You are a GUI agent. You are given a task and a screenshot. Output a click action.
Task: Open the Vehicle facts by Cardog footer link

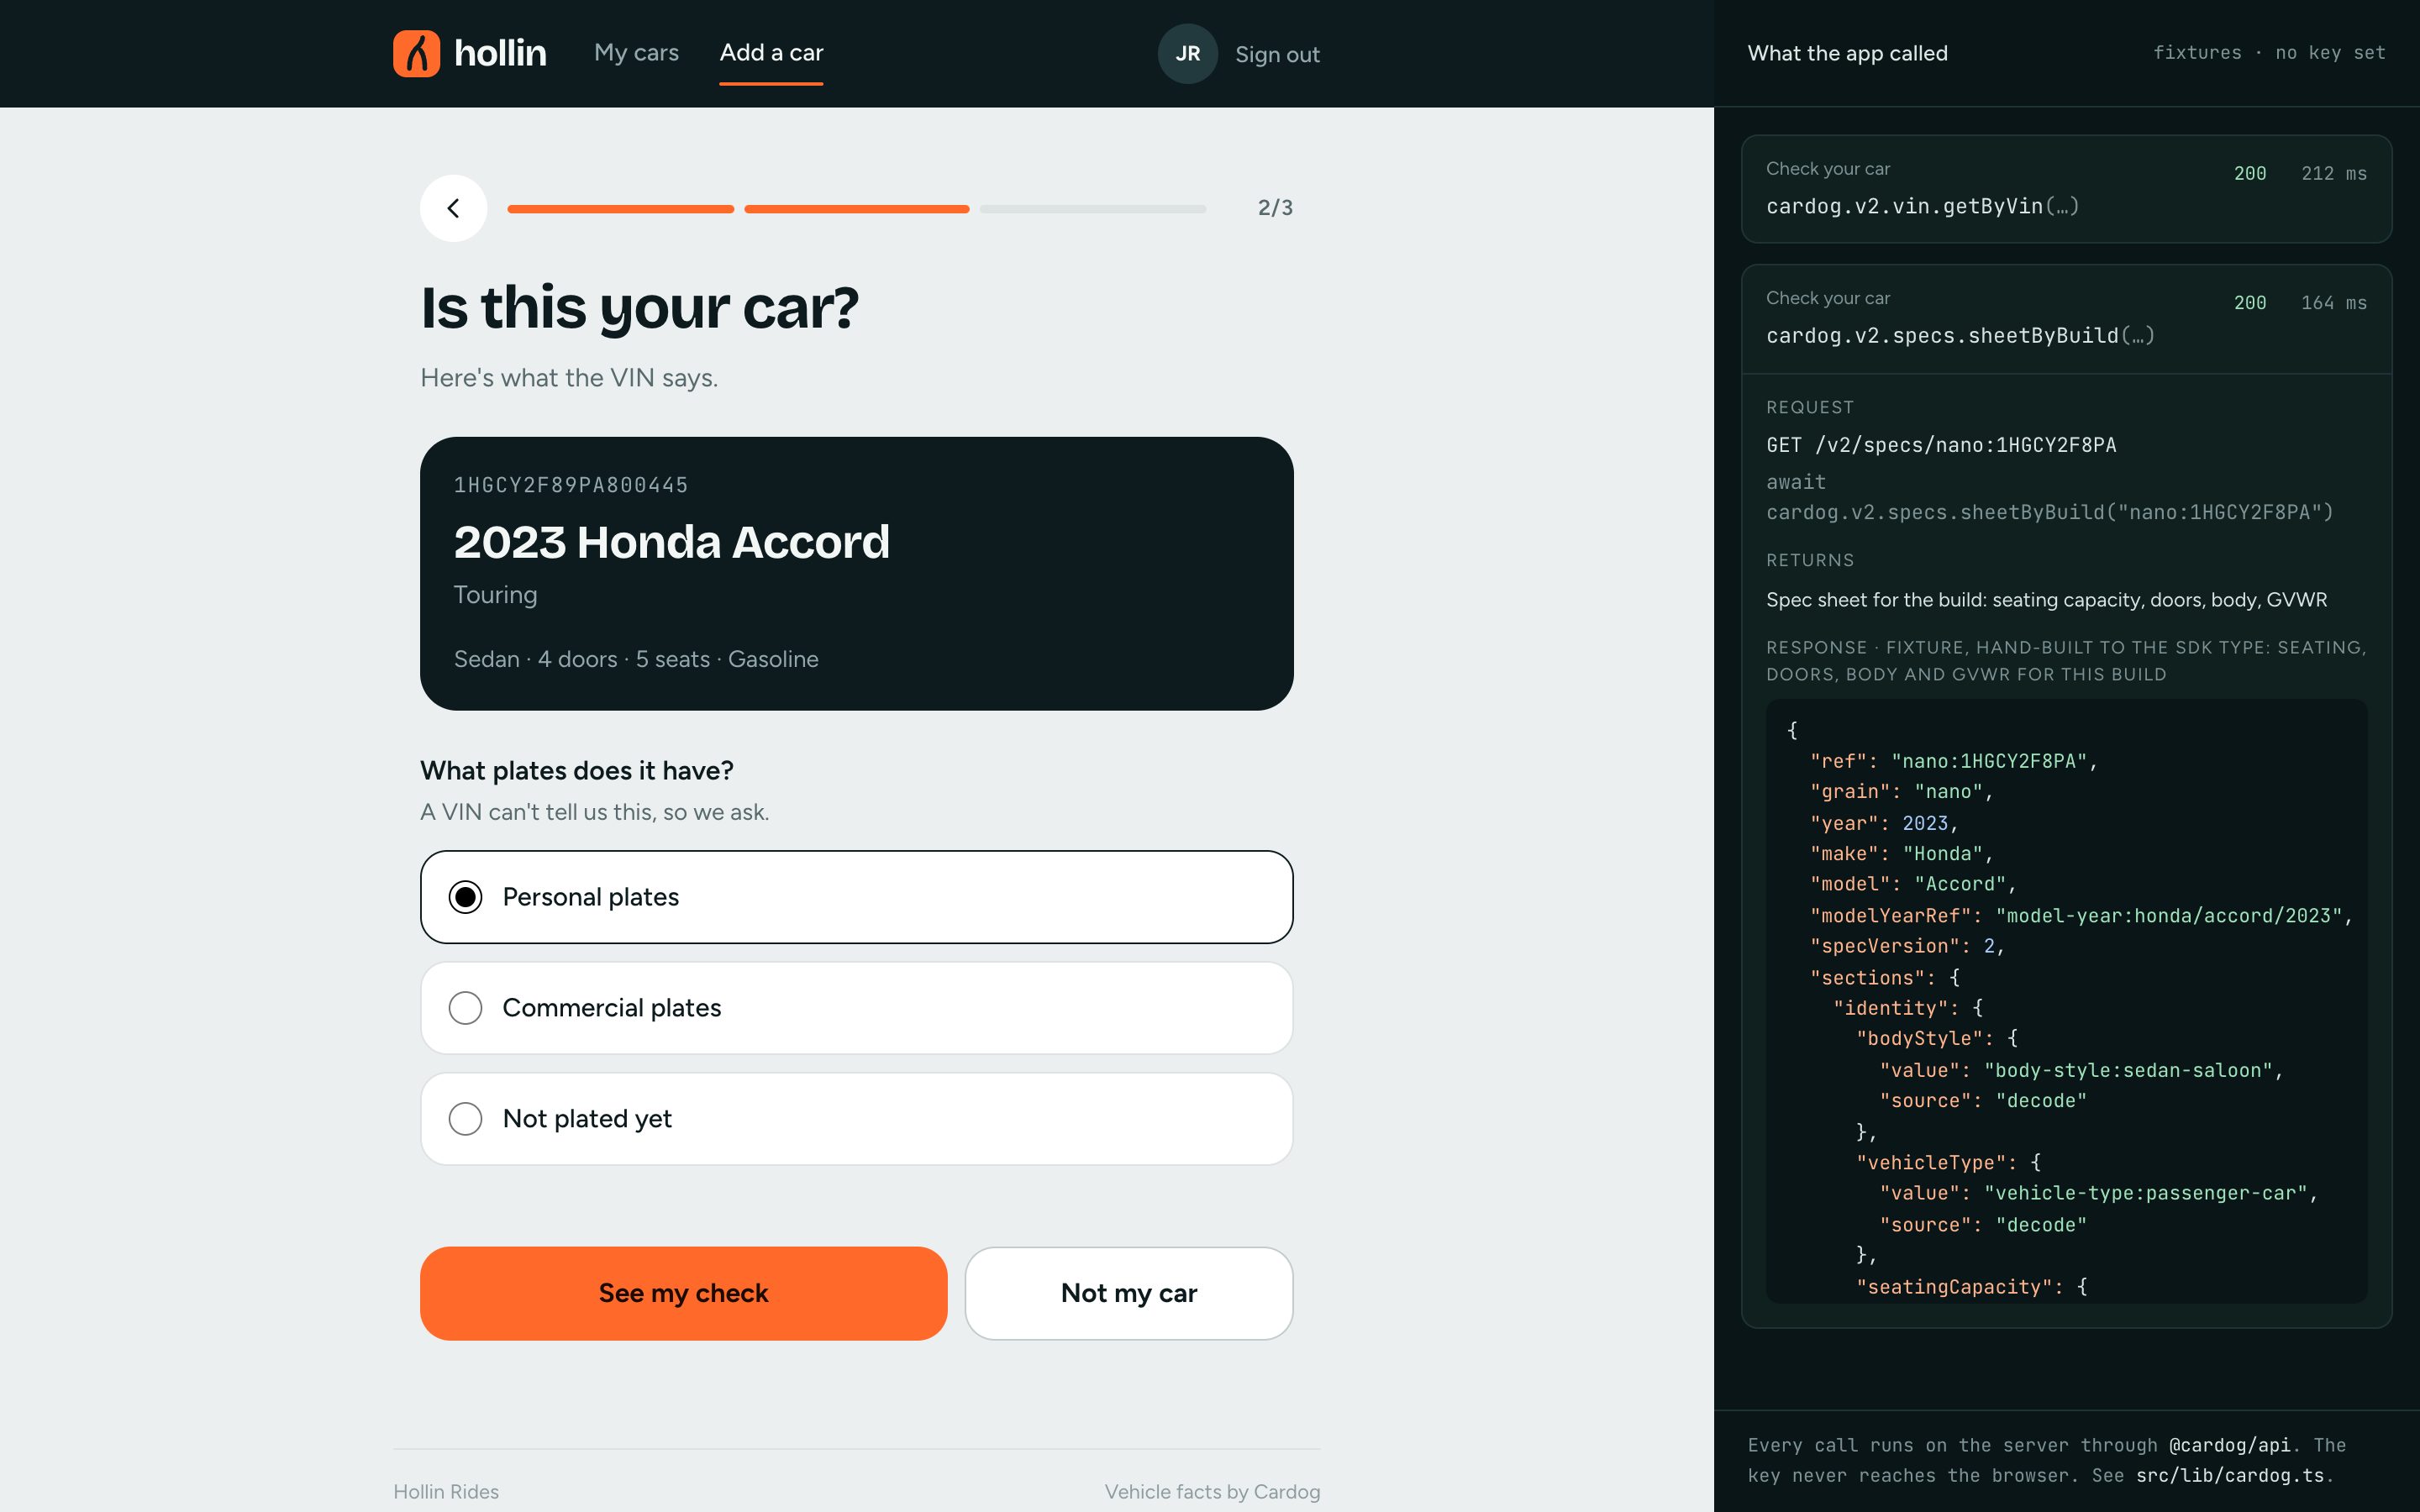1212,1491
